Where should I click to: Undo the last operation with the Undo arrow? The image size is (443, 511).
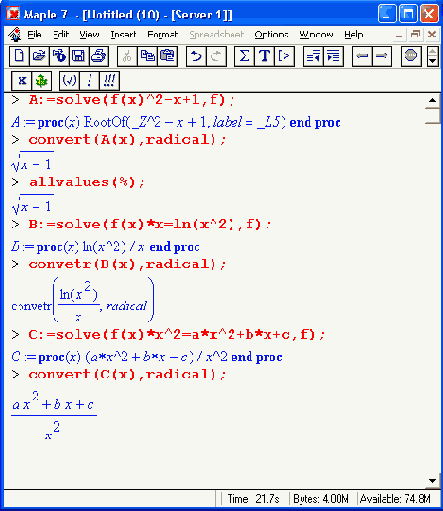196,56
